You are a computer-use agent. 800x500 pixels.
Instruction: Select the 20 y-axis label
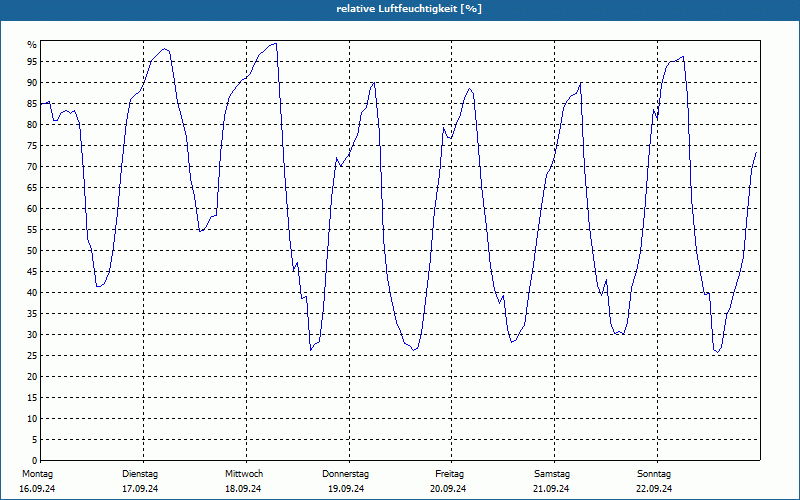pos(32,377)
